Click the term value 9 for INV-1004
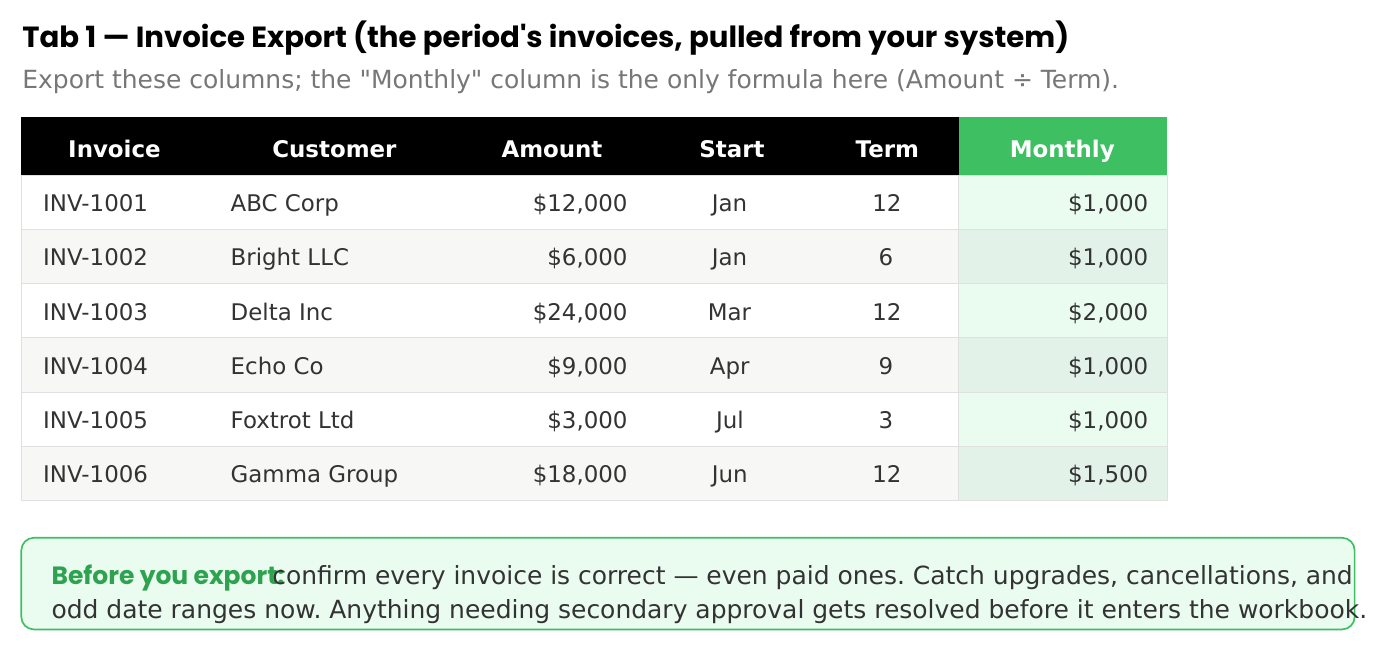Image resolution: width=1385 pixels, height=651 pixels. coord(886,366)
